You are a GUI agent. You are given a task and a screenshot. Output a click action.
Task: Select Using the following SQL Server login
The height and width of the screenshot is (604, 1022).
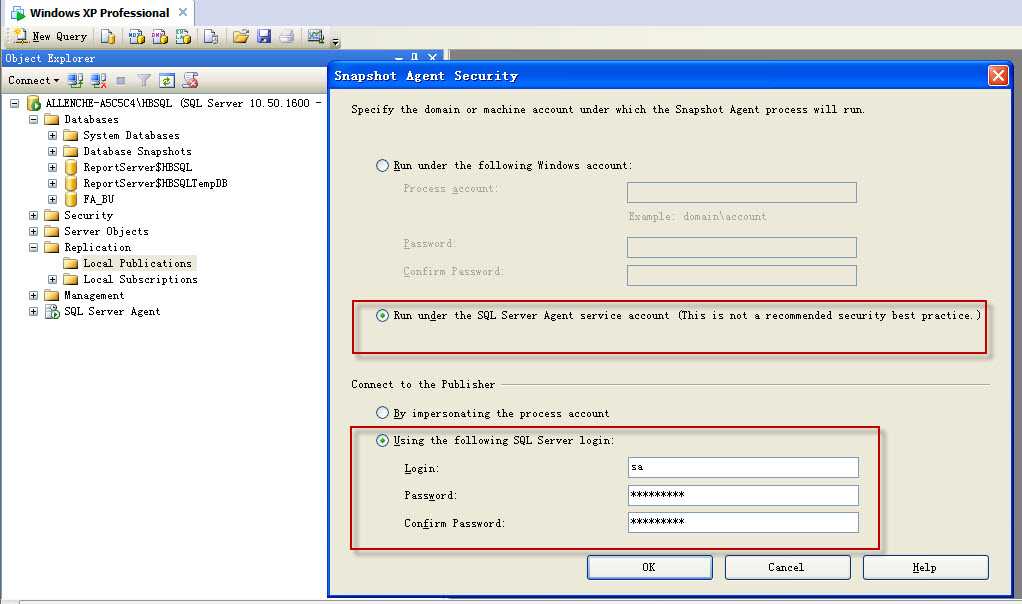pos(383,440)
